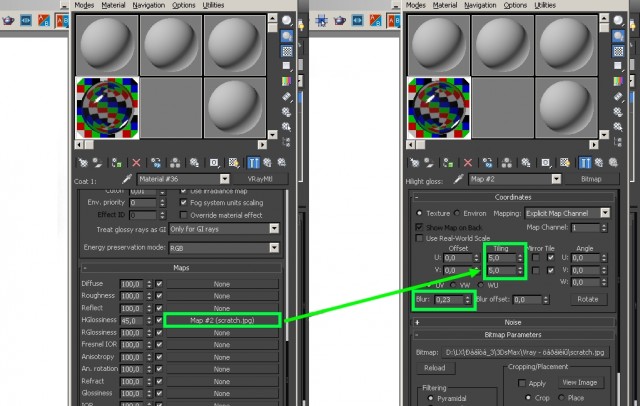
Task: Toggle Fog system units scaling checkbox
Action: click(x=184, y=202)
